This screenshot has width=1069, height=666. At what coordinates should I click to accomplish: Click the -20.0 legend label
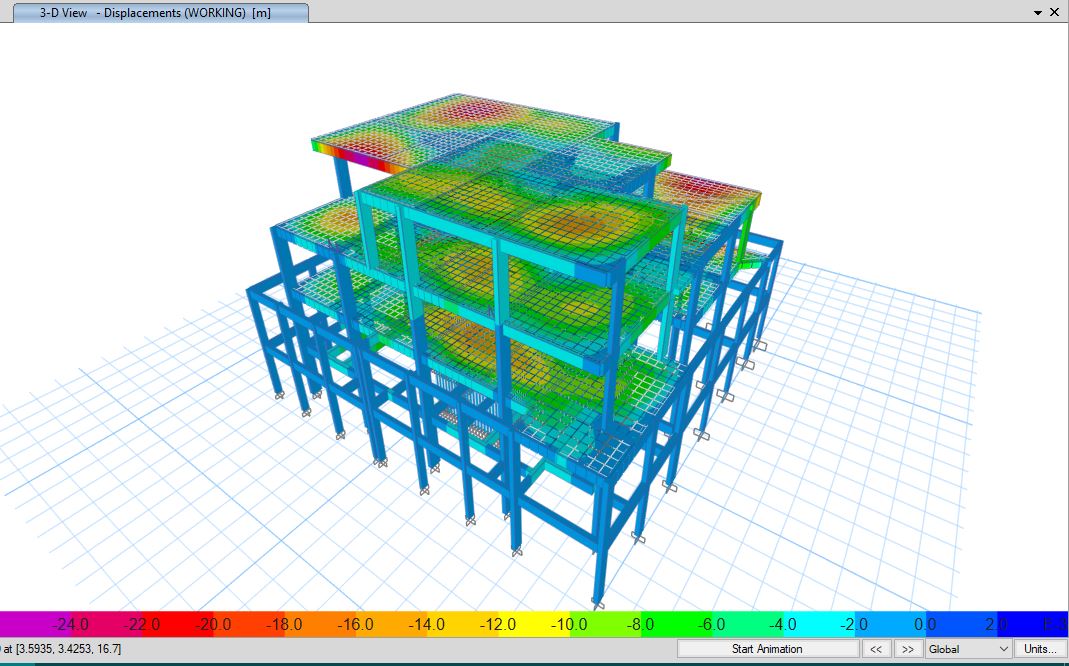tap(213, 624)
